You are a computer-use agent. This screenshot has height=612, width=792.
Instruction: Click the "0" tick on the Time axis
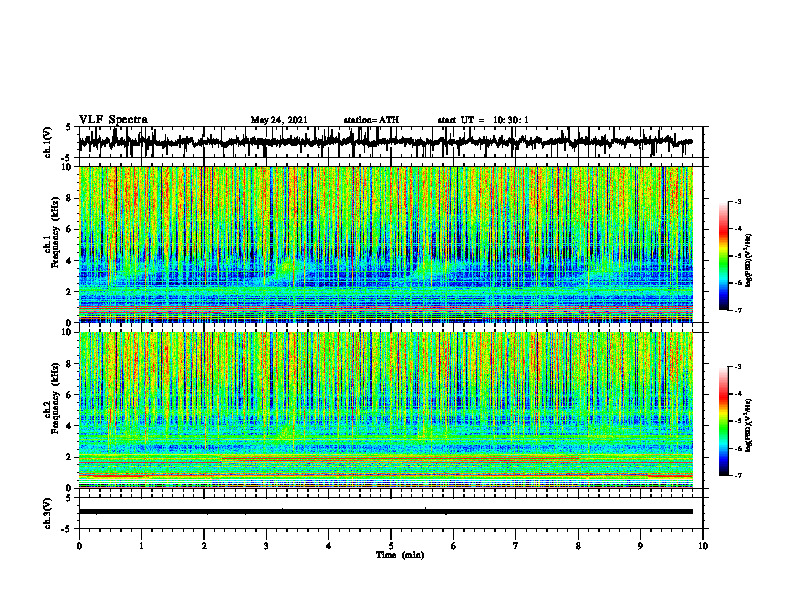tap(79, 546)
